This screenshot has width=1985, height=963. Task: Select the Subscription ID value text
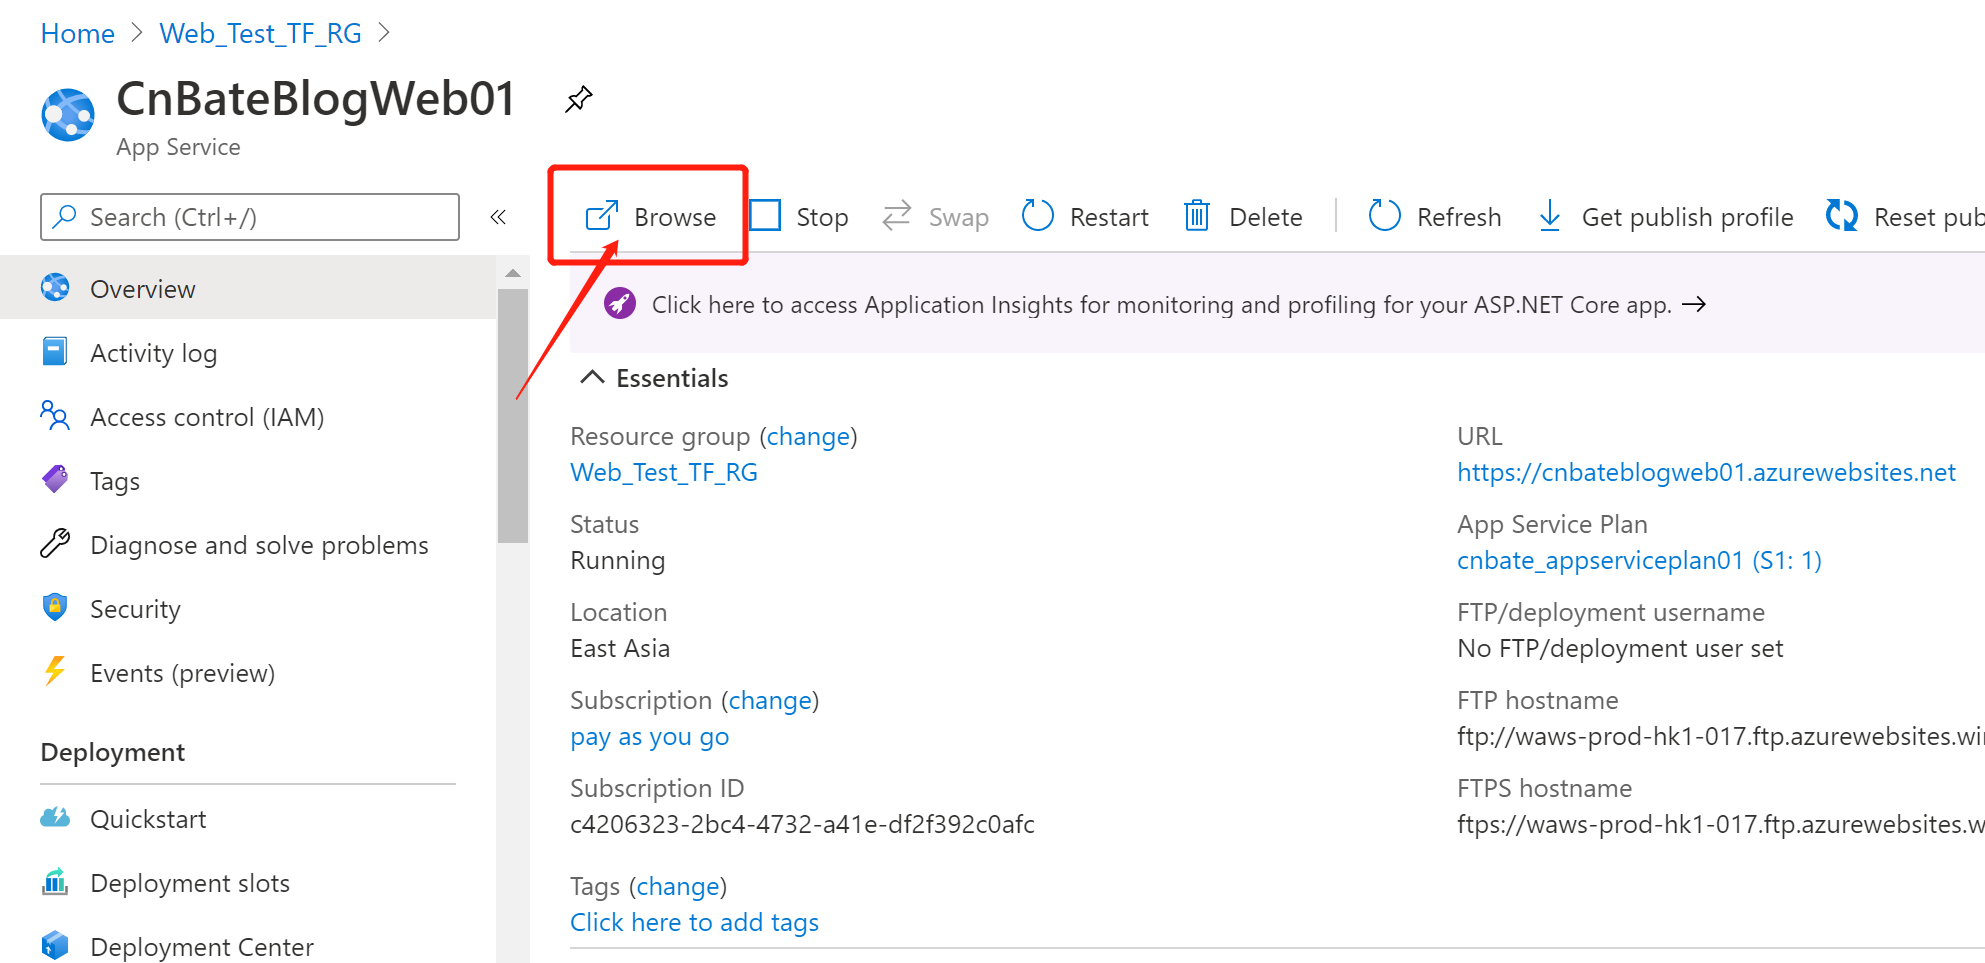[802, 824]
